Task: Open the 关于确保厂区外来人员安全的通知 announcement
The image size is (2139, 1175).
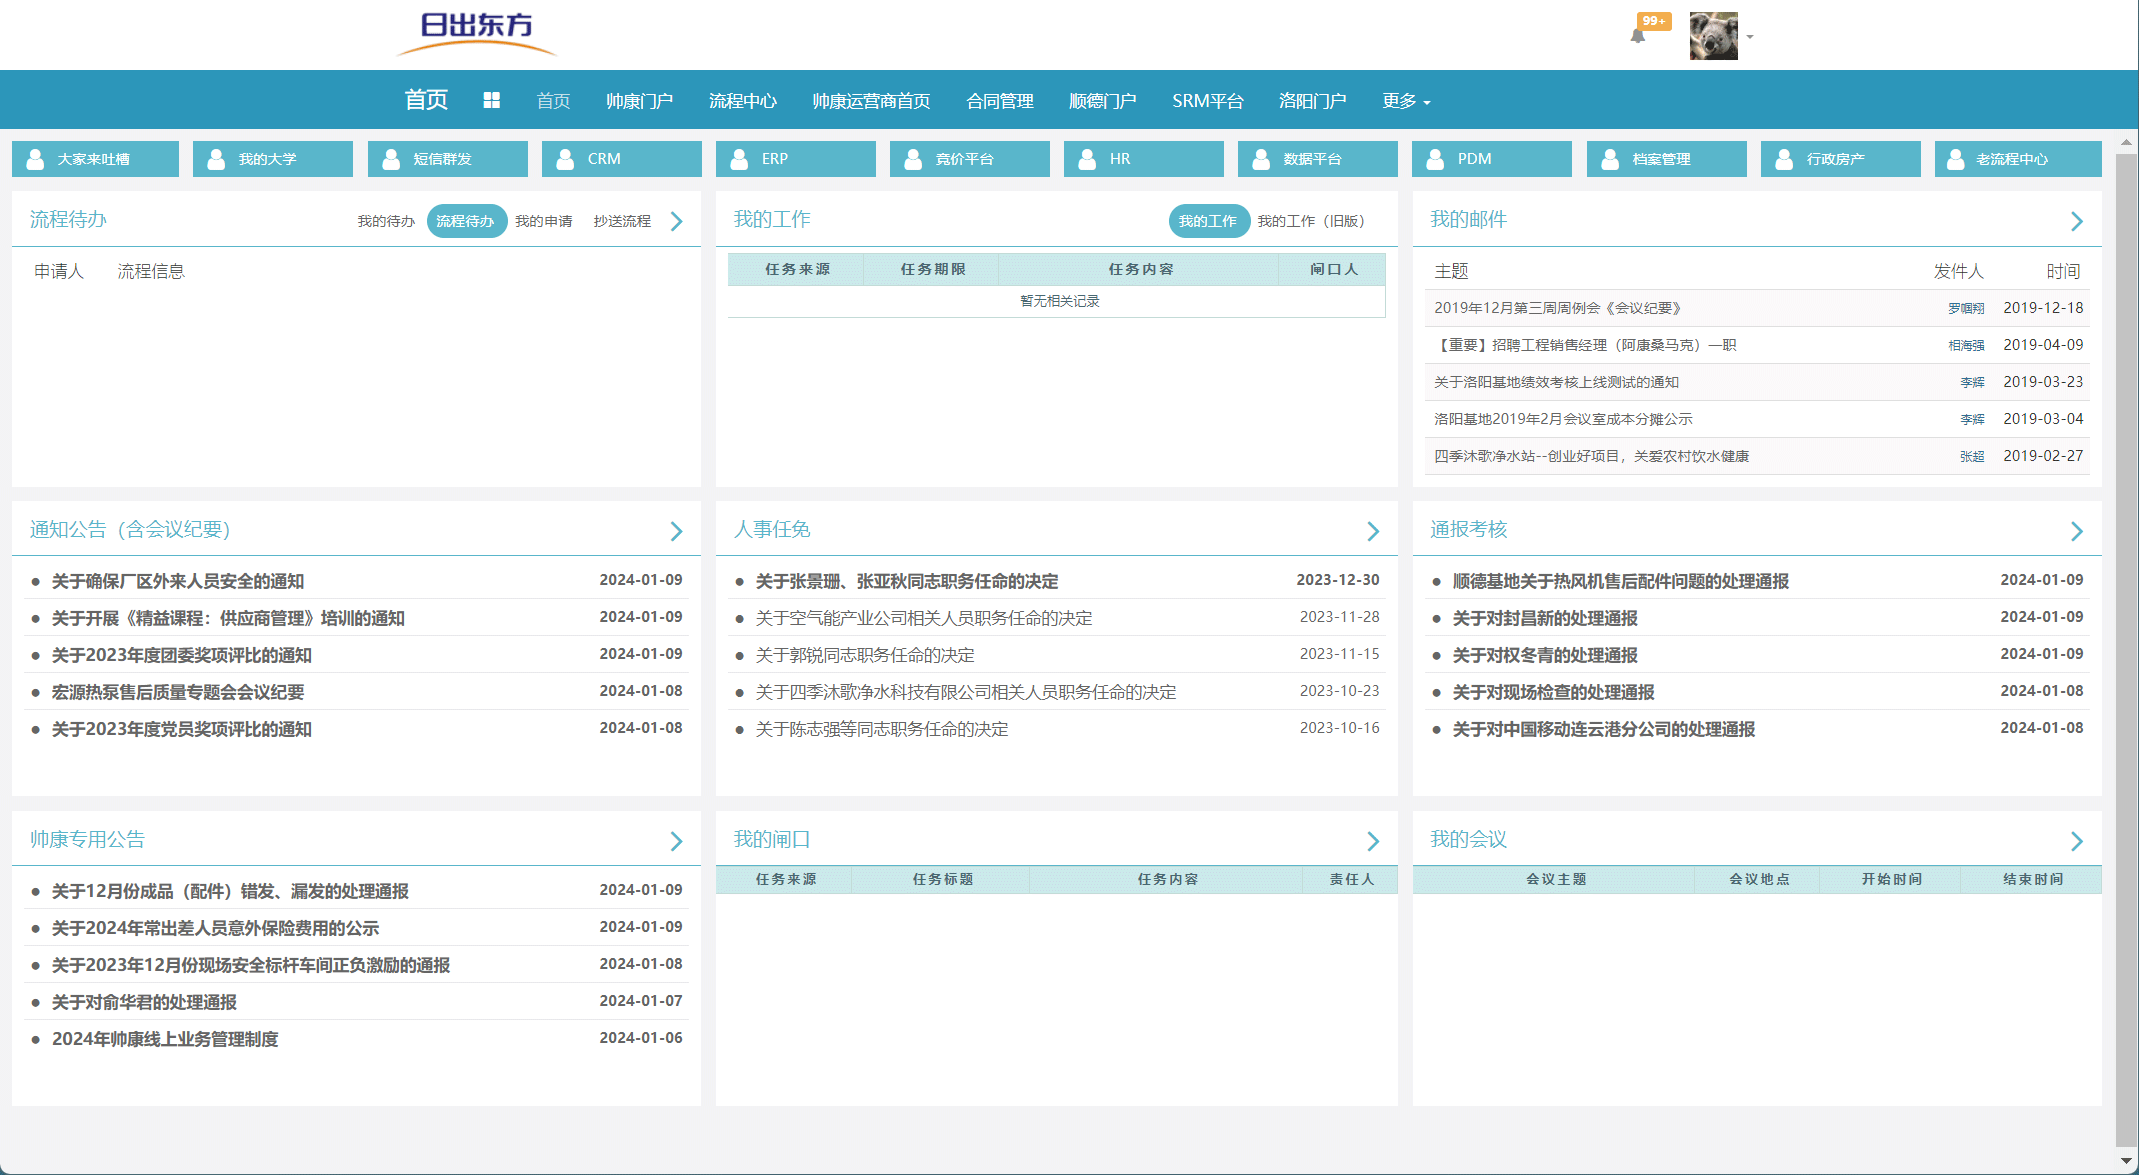Action: (178, 581)
